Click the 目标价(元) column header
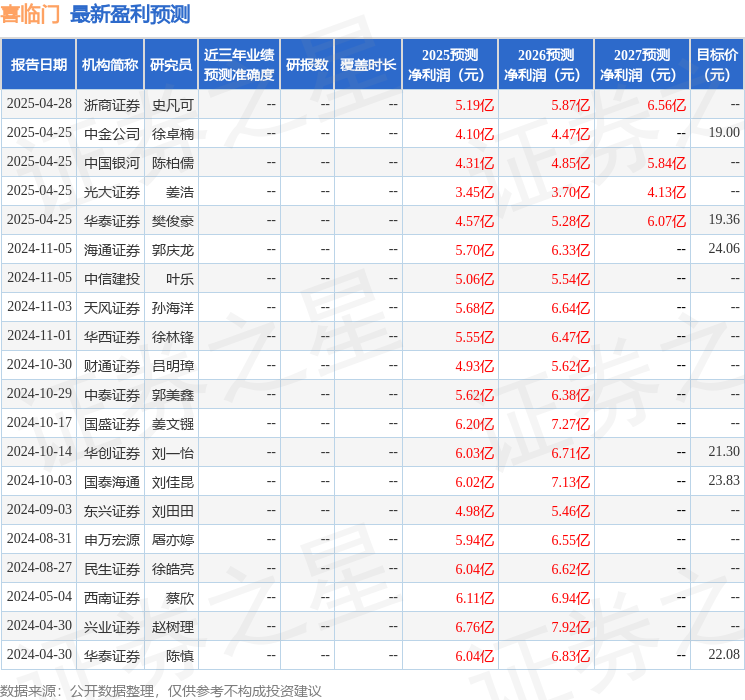745x700 pixels. 717,65
